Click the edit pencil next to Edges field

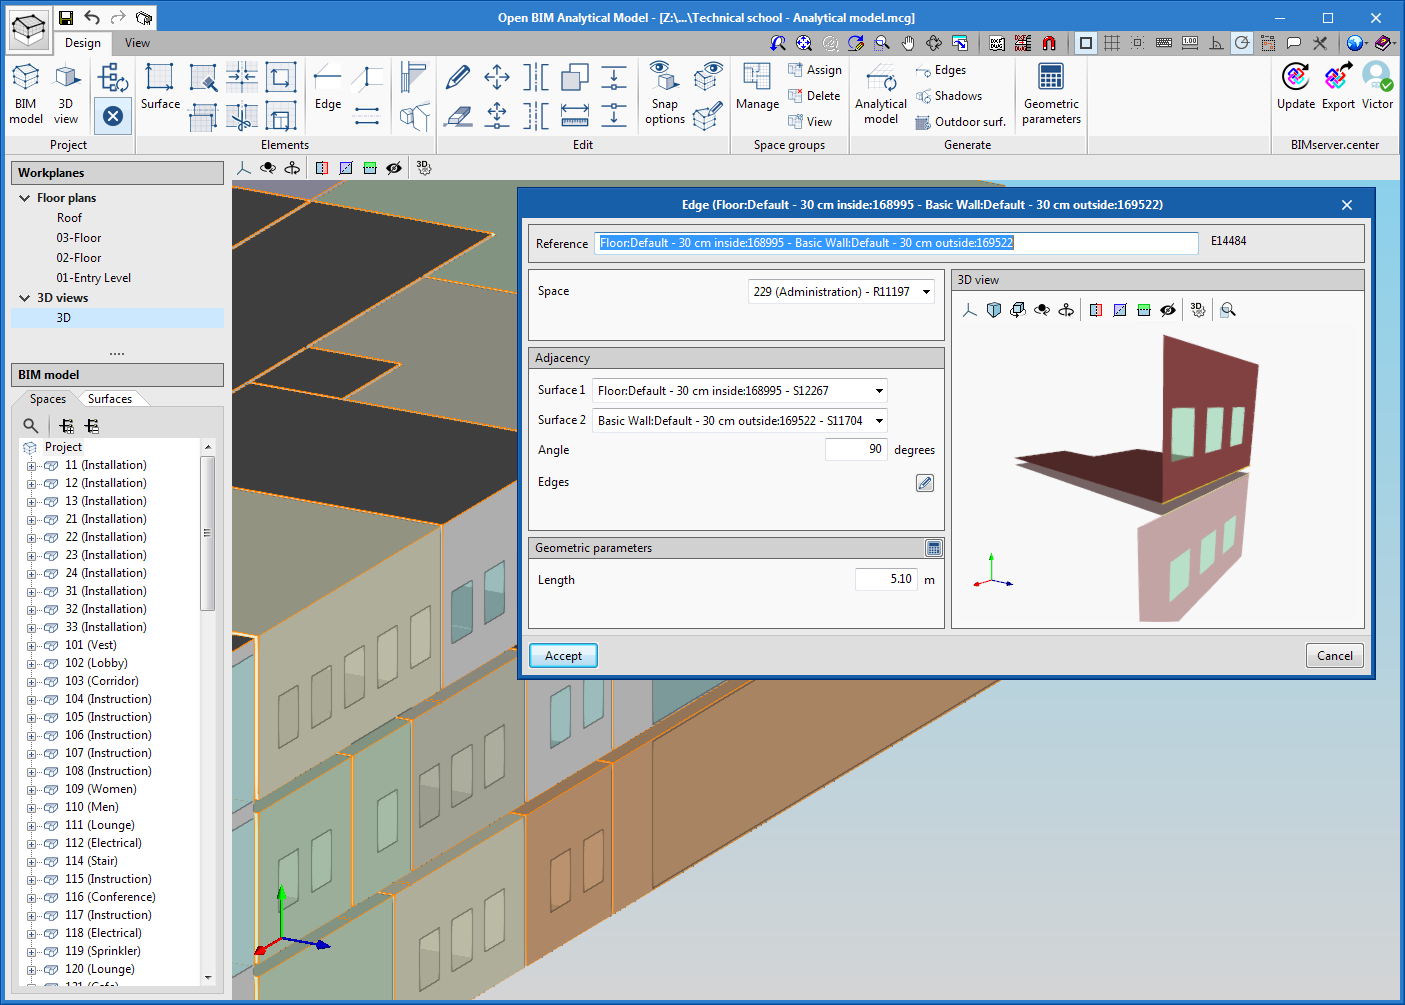(924, 482)
